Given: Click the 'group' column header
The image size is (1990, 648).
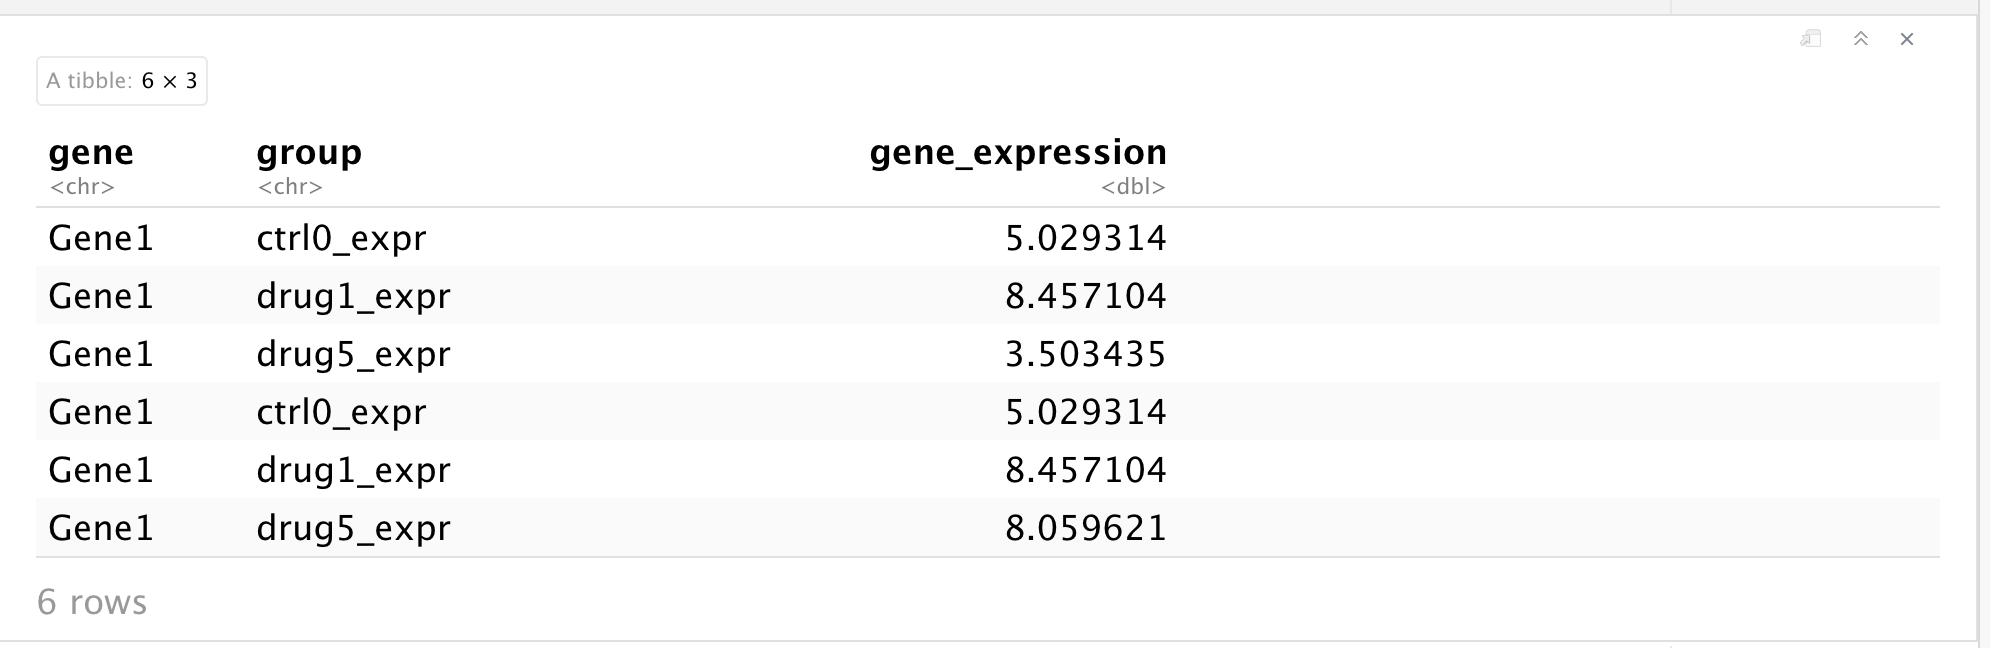Looking at the screenshot, I should (309, 152).
